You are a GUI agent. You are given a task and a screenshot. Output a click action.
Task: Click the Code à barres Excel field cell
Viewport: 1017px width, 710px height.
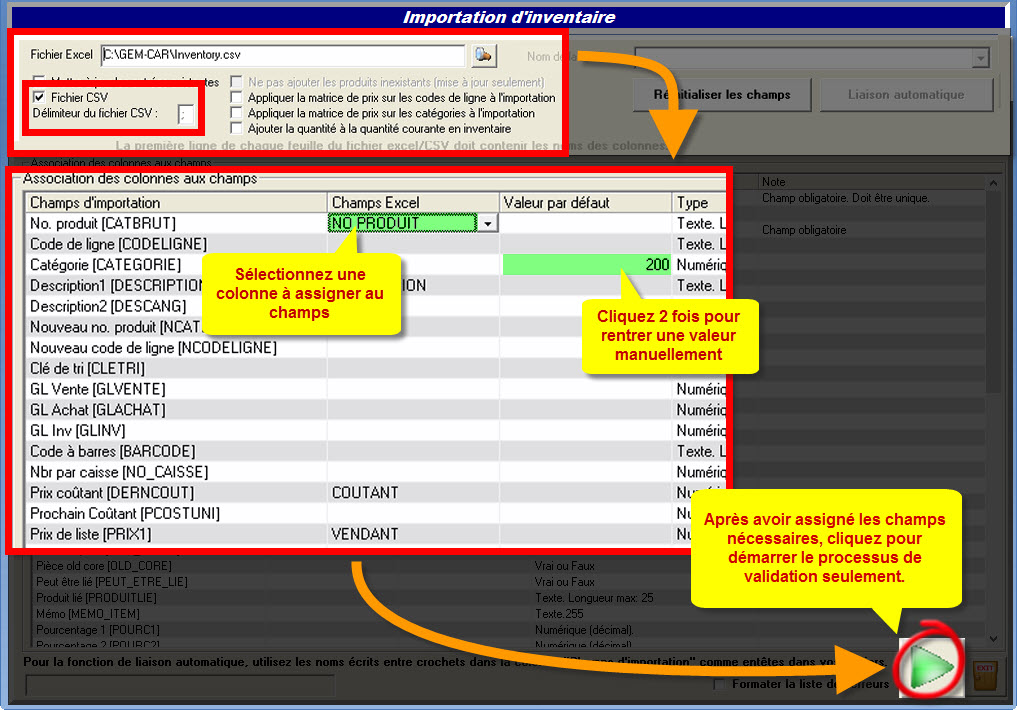pos(413,452)
